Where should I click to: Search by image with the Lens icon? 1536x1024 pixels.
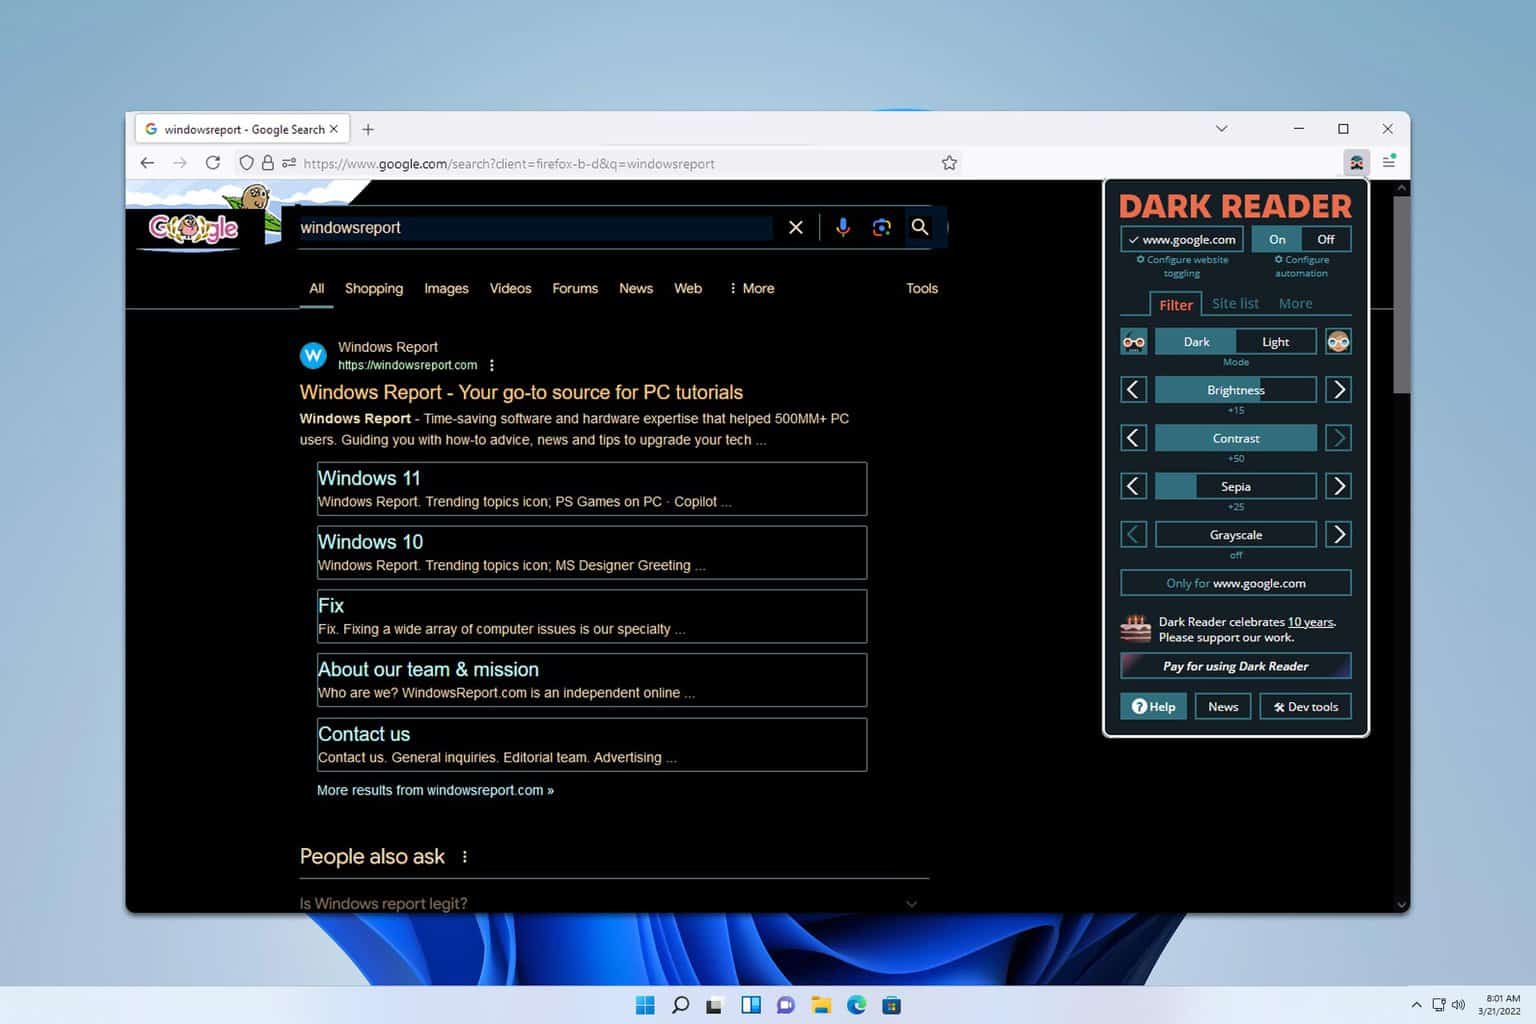pos(881,228)
